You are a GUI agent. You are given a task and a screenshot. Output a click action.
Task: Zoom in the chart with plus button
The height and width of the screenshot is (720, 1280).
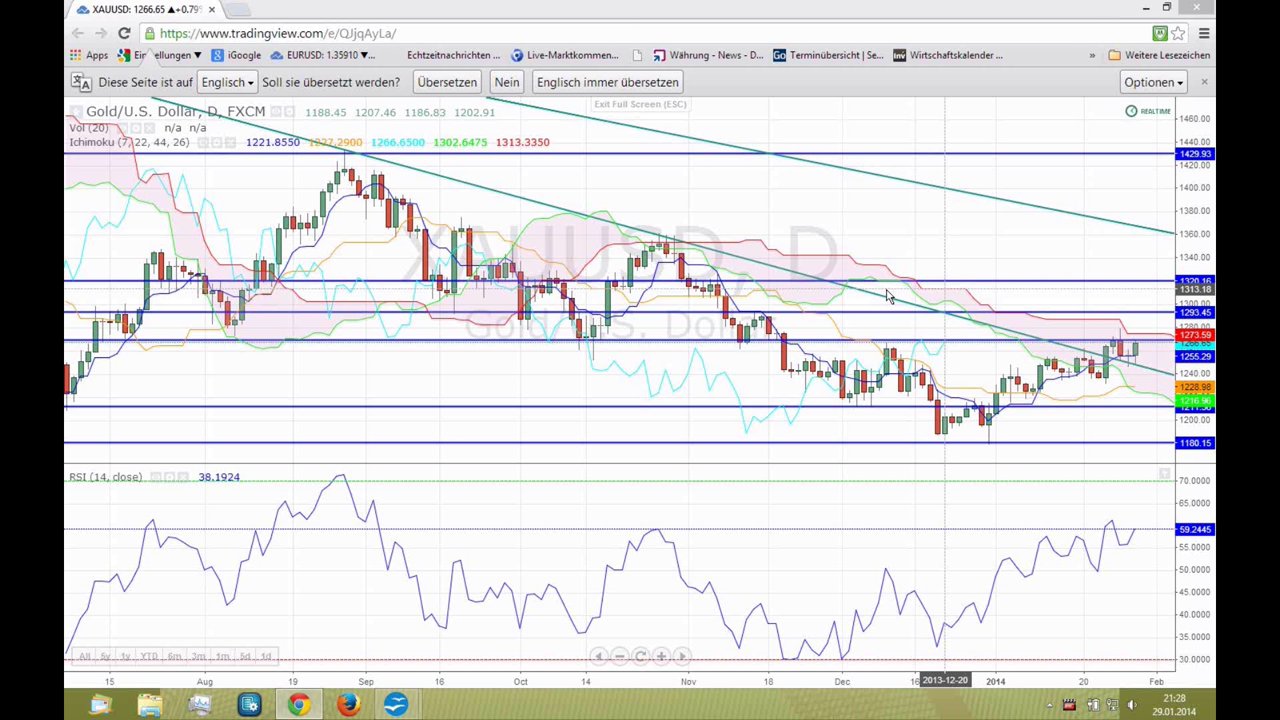pos(661,656)
